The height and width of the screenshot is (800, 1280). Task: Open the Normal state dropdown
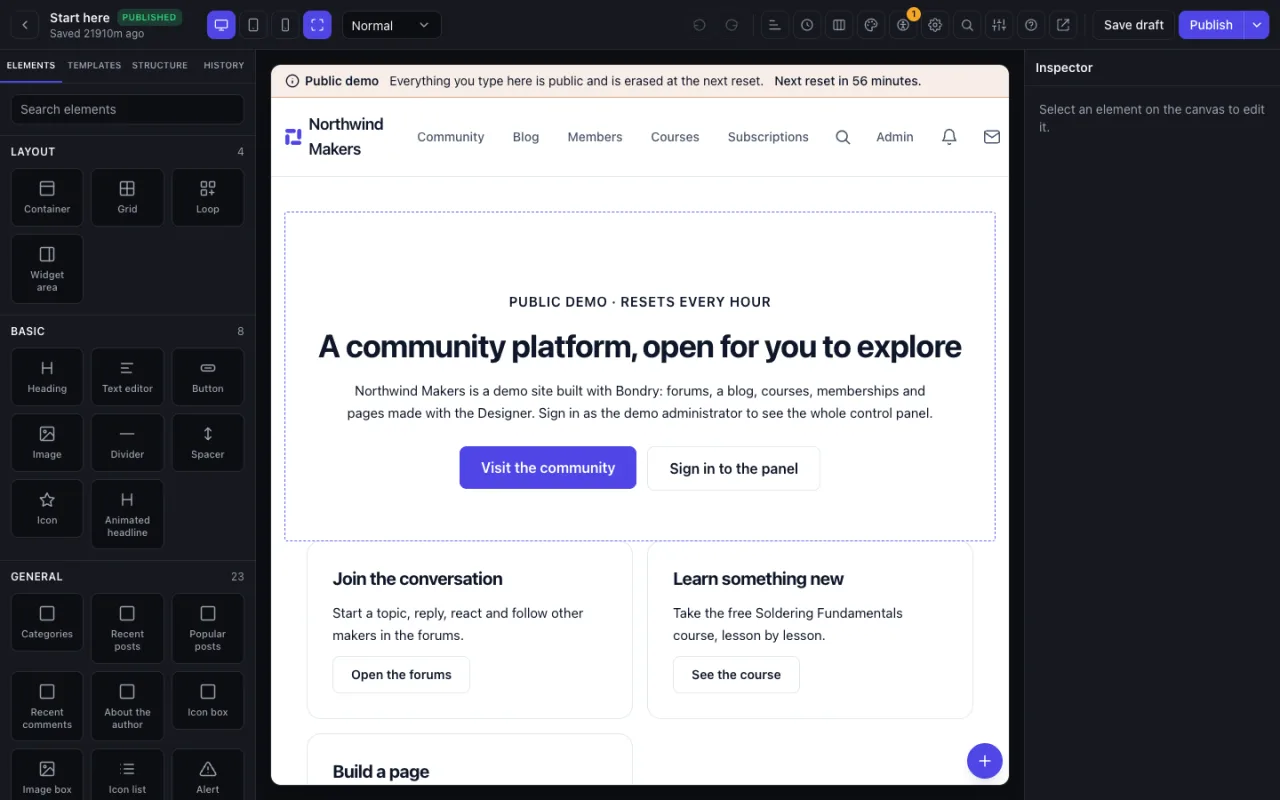coord(391,25)
